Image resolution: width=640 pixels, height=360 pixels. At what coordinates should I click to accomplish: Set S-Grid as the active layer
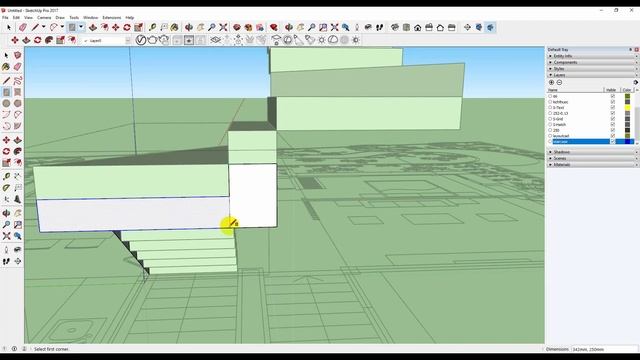[x=550, y=119]
